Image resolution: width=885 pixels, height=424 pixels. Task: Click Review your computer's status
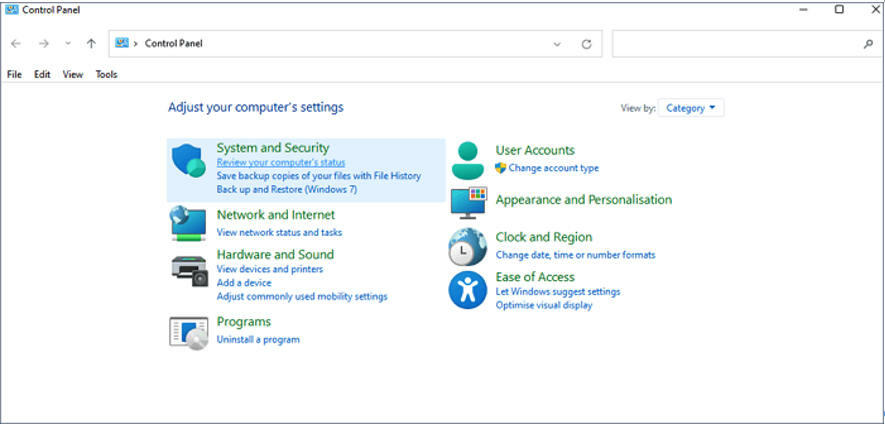[281, 163]
